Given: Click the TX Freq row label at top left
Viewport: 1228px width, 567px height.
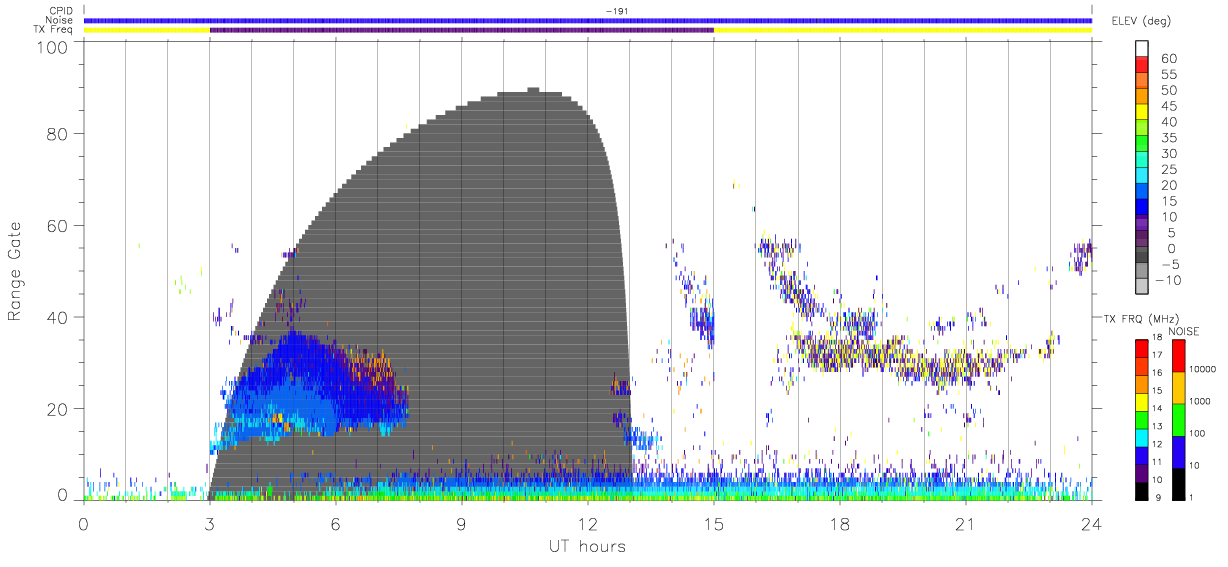Looking at the screenshot, I should [54, 30].
